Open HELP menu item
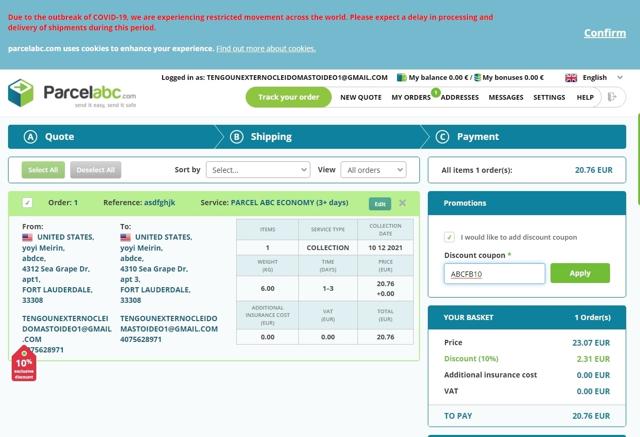Screen dimensions: 640x437 coord(585,98)
